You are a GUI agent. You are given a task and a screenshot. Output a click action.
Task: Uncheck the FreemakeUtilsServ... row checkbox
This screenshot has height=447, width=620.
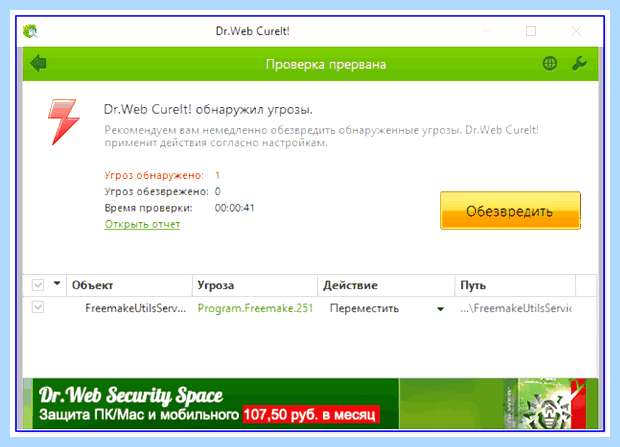tap(38, 307)
